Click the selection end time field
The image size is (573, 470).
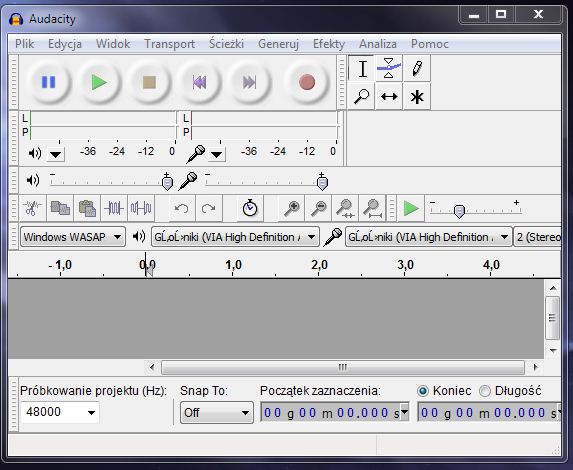[488, 412]
